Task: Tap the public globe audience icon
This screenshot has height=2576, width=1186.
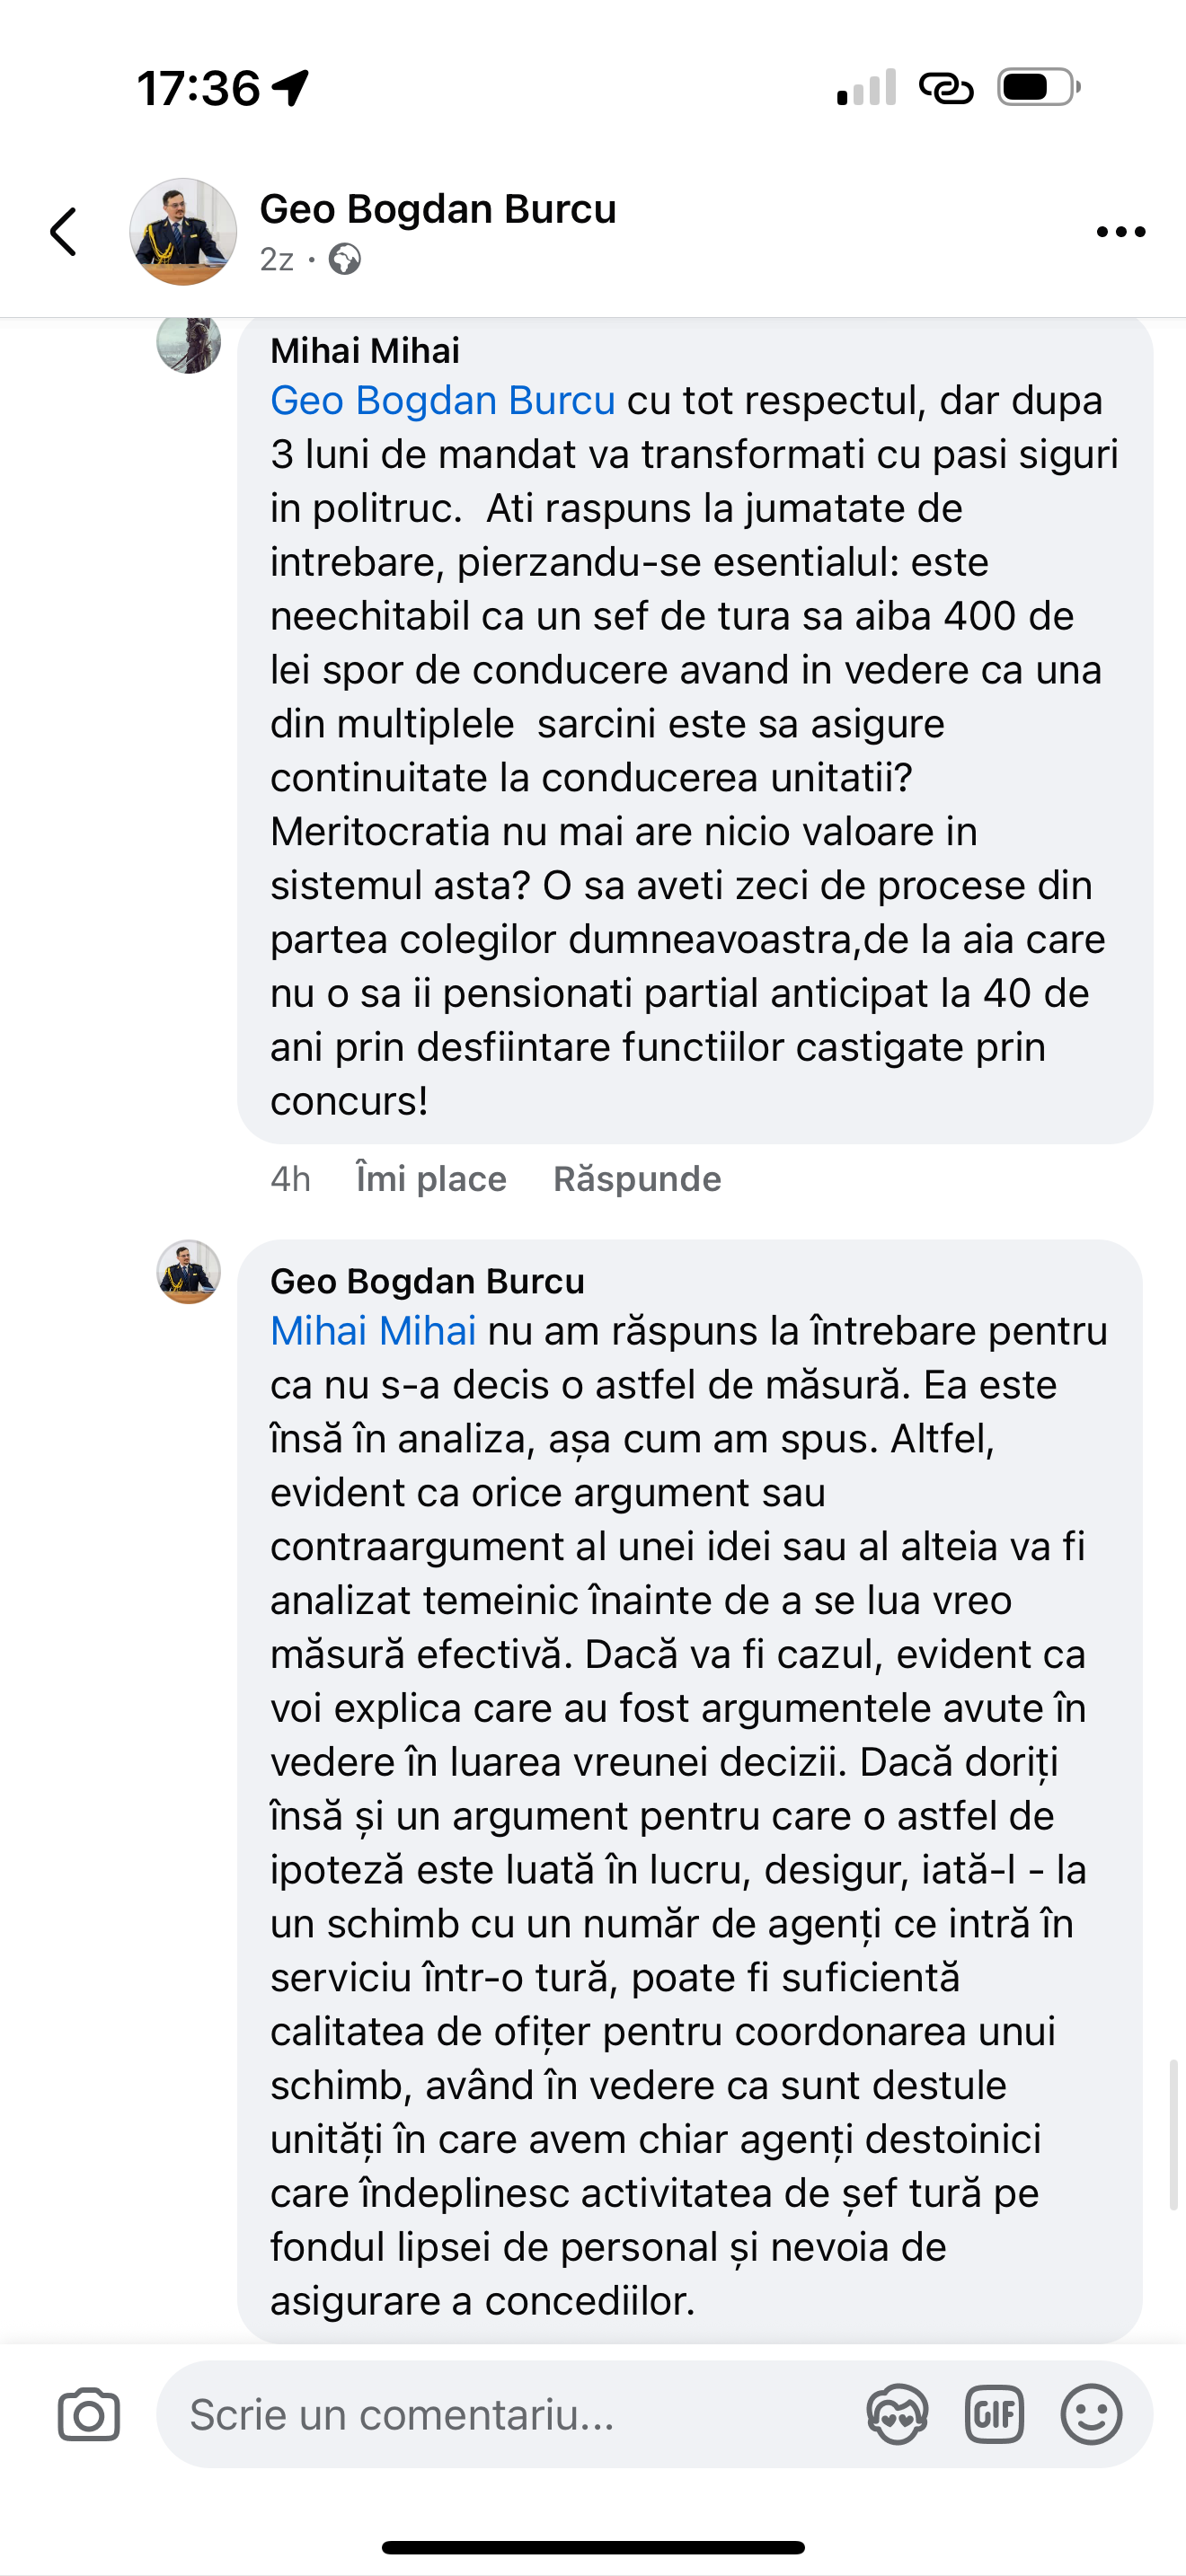Action: [x=345, y=260]
